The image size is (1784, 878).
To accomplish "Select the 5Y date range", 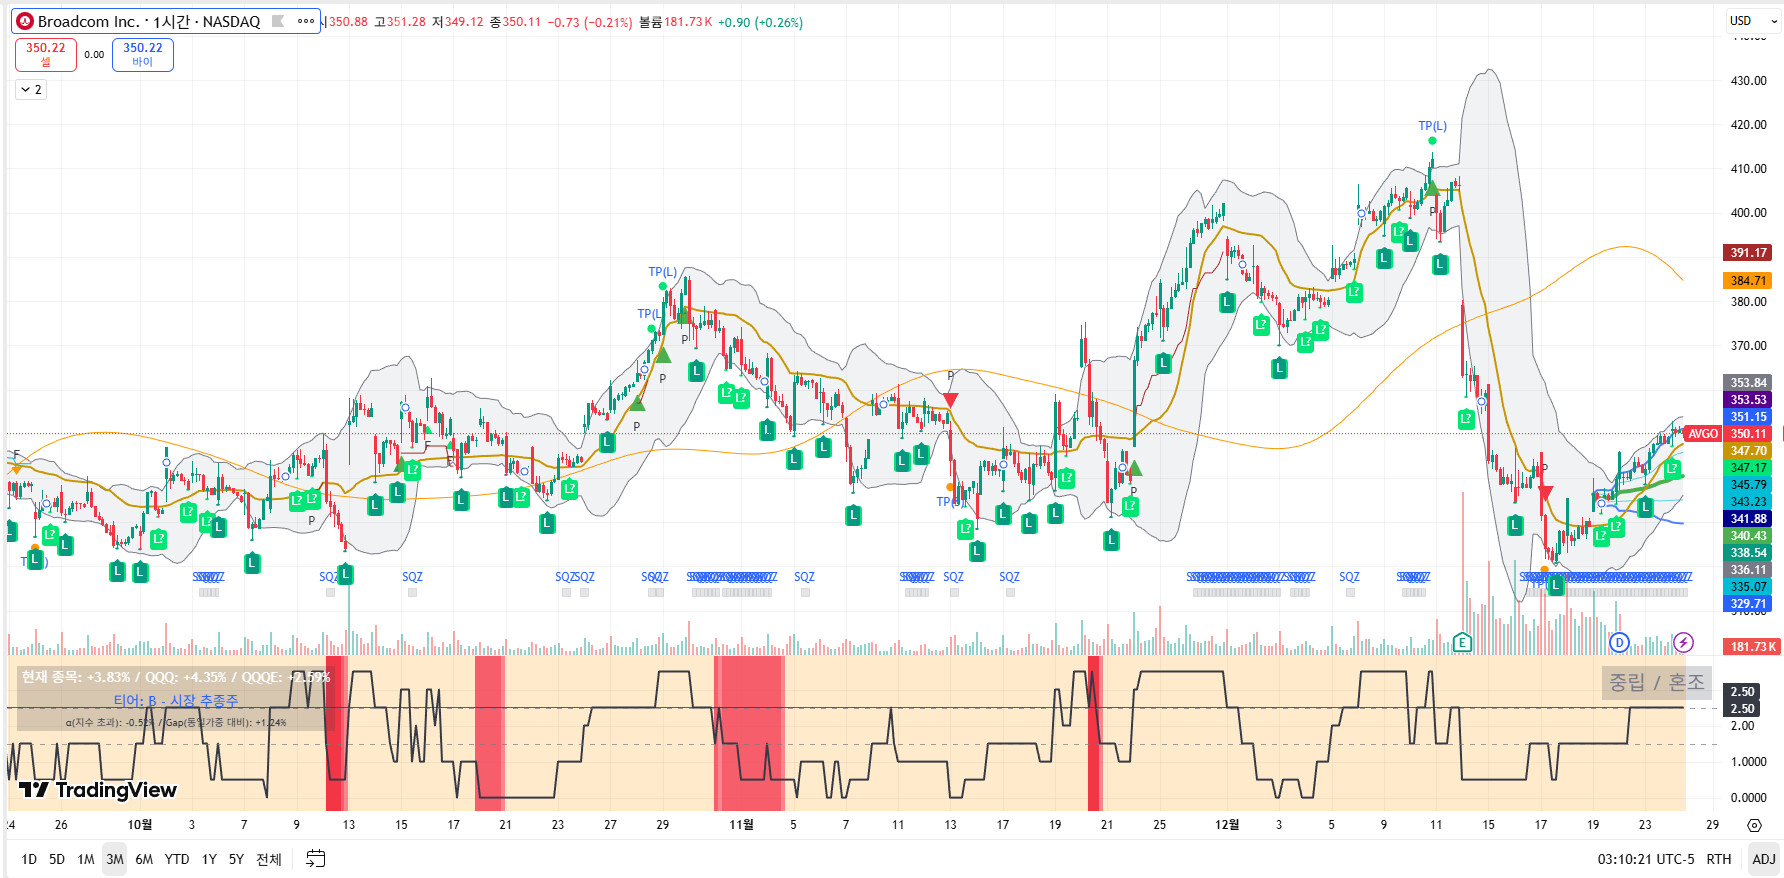I will click(236, 859).
